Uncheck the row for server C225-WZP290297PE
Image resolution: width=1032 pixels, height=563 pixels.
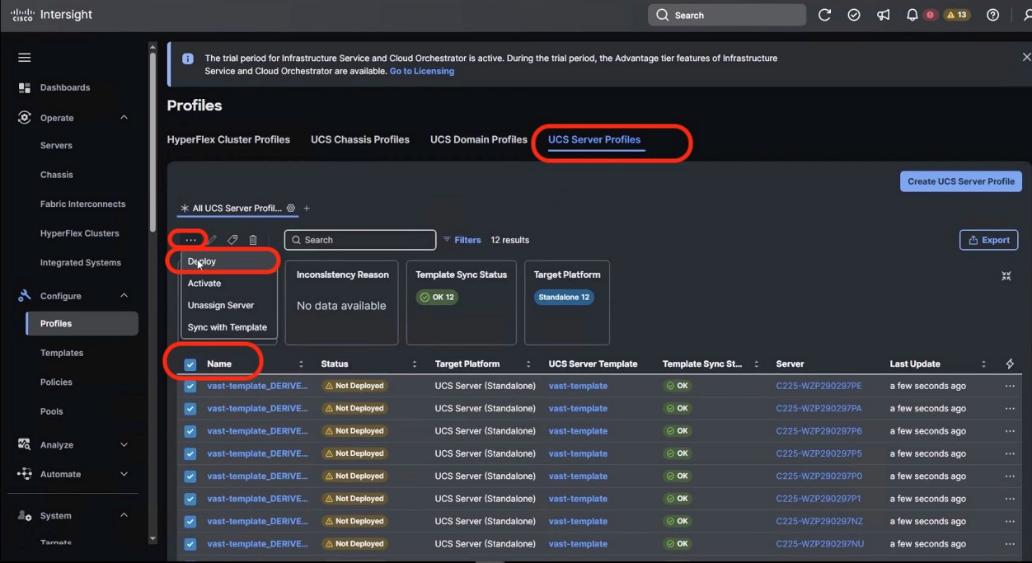(190, 386)
